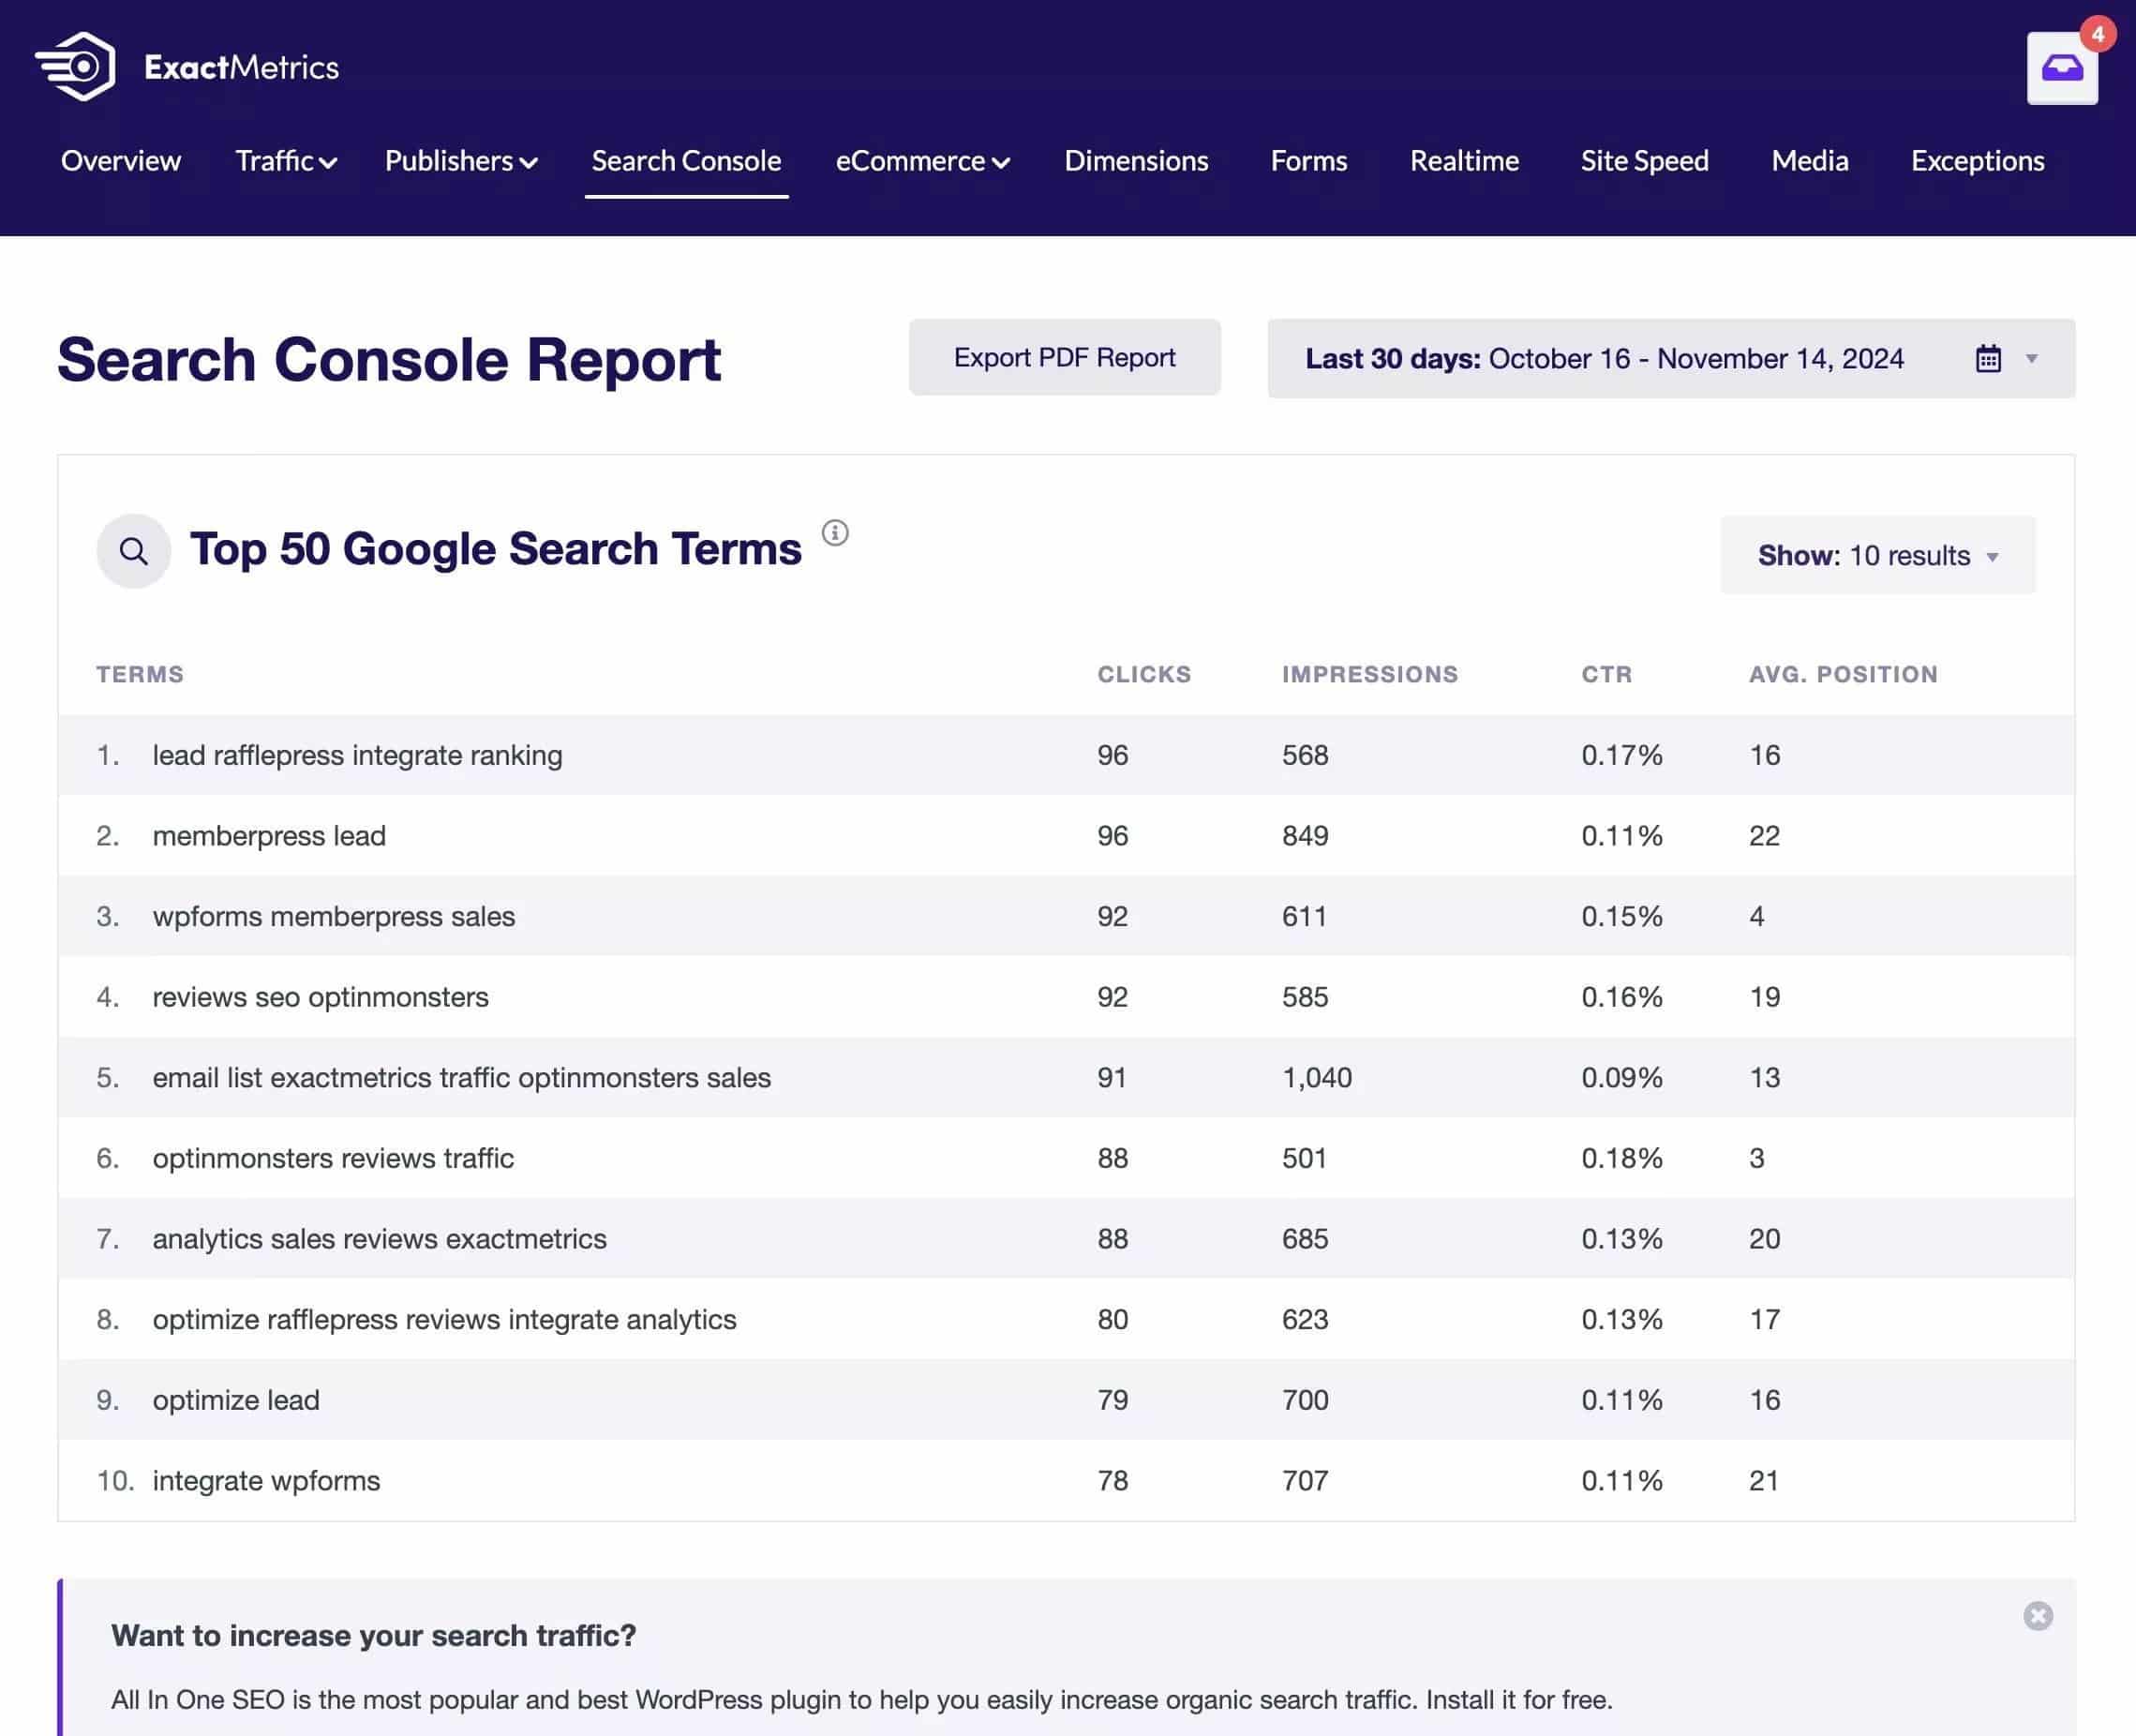Click clicks value 91
The width and height of the screenshot is (2136, 1736).
1112,1077
